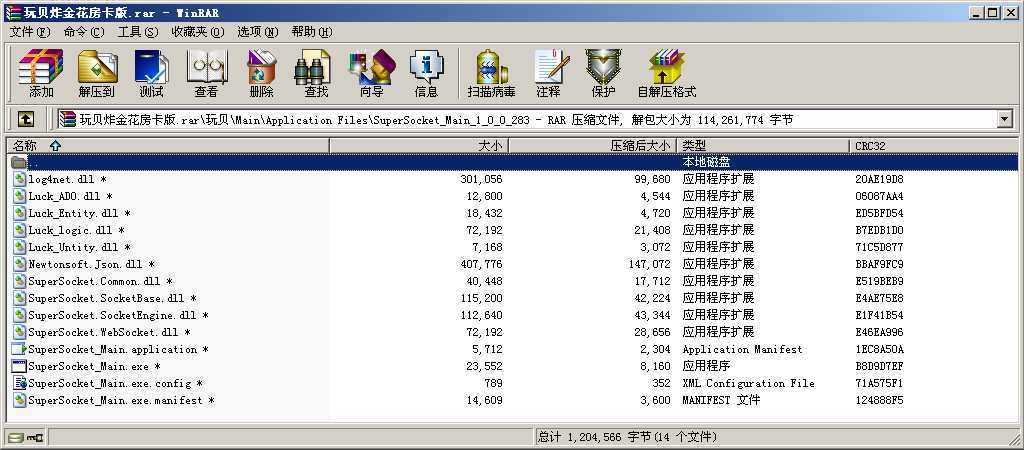The width and height of the screenshot is (1024, 450).
Task: Click the SuperSocket_Main.exe.config file icon
Action: point(19,383)
